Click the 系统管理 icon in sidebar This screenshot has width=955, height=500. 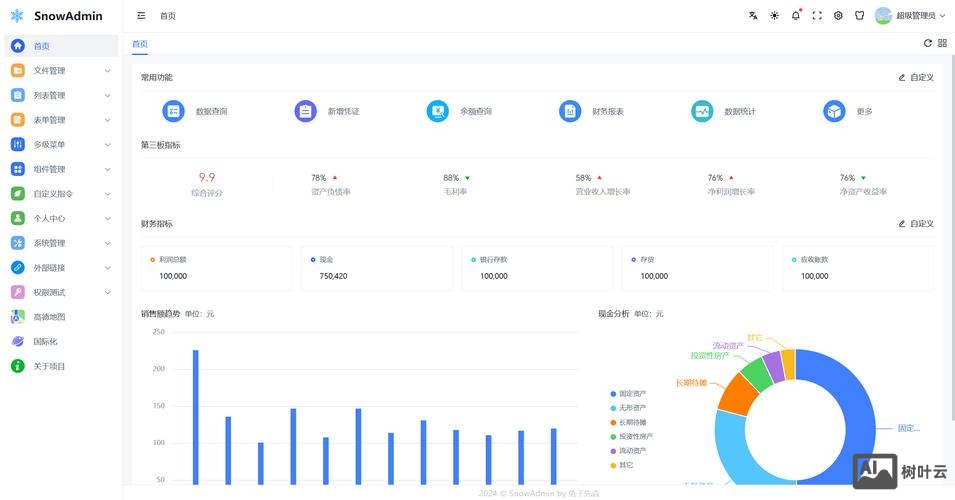click(x=18, y=243)
